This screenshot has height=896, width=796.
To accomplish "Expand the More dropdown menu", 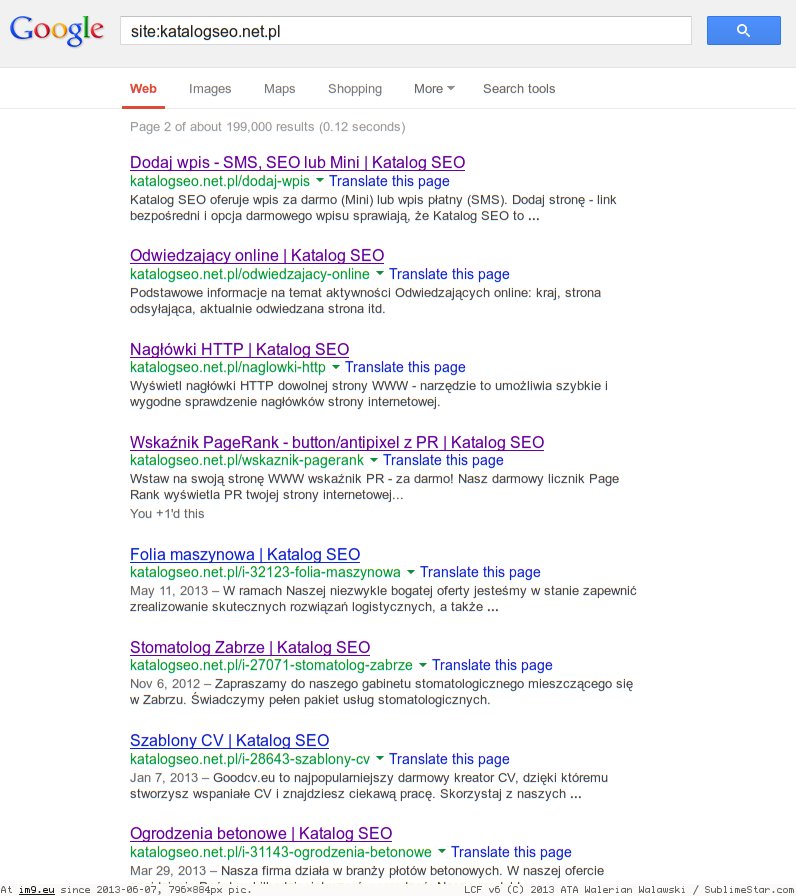I will pyautogui.click(x=434, y=89).
